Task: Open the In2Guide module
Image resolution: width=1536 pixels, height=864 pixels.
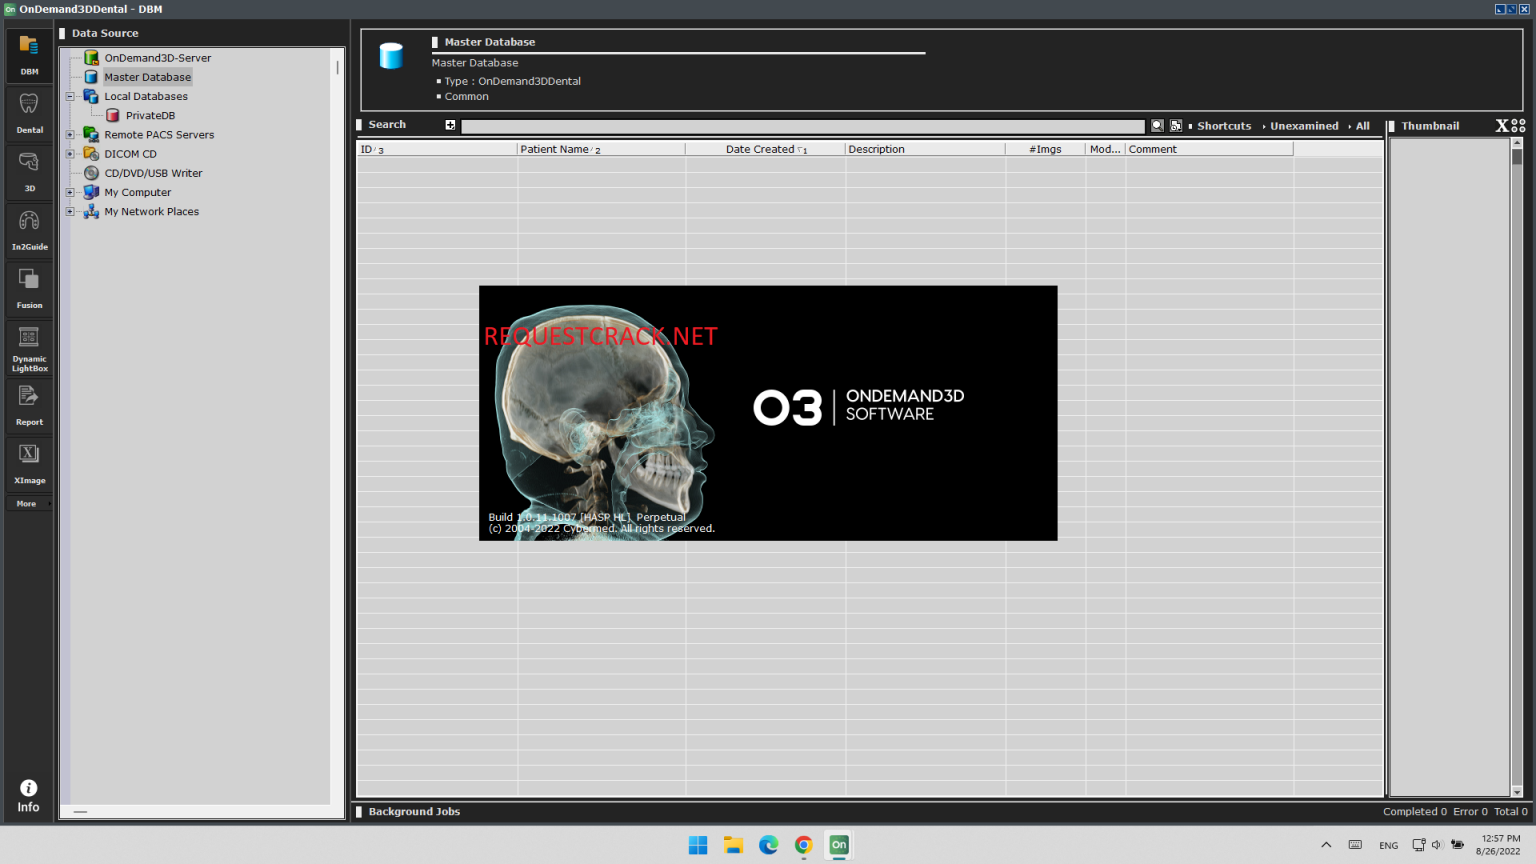Action: (28, 227)
